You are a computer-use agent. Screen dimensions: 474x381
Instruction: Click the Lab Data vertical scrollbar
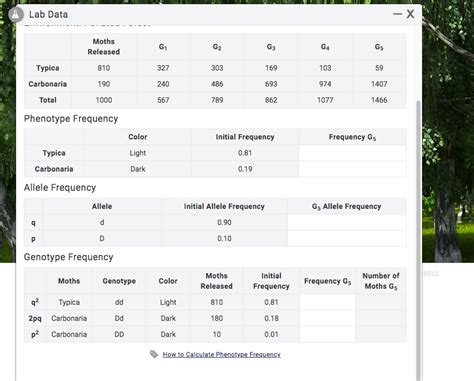(418, 240)
